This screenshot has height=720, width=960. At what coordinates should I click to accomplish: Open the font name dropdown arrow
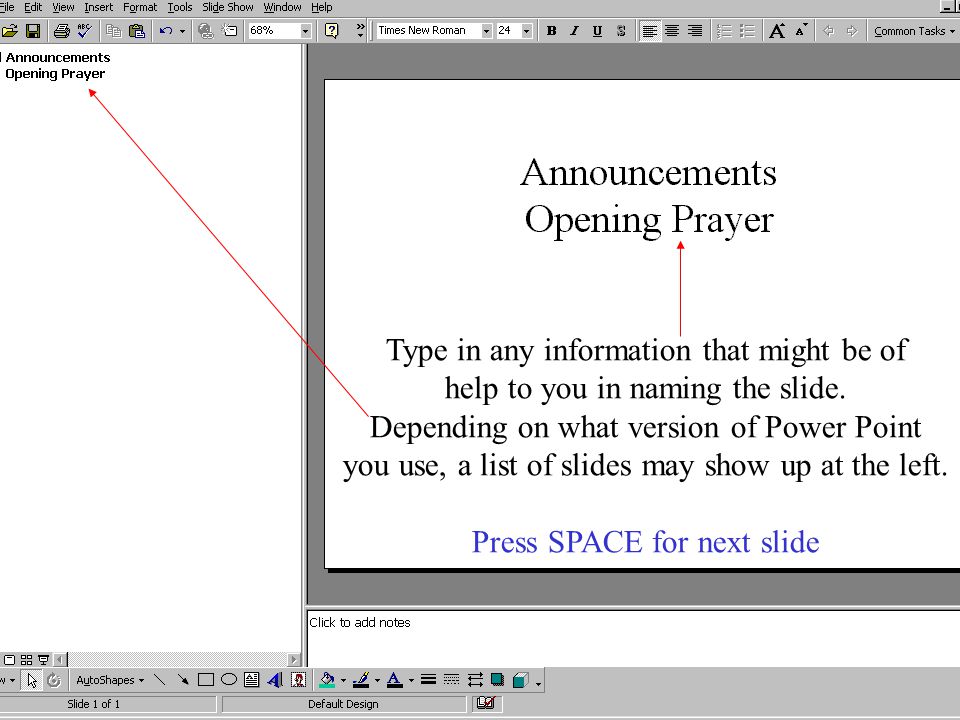pos(486,31)
